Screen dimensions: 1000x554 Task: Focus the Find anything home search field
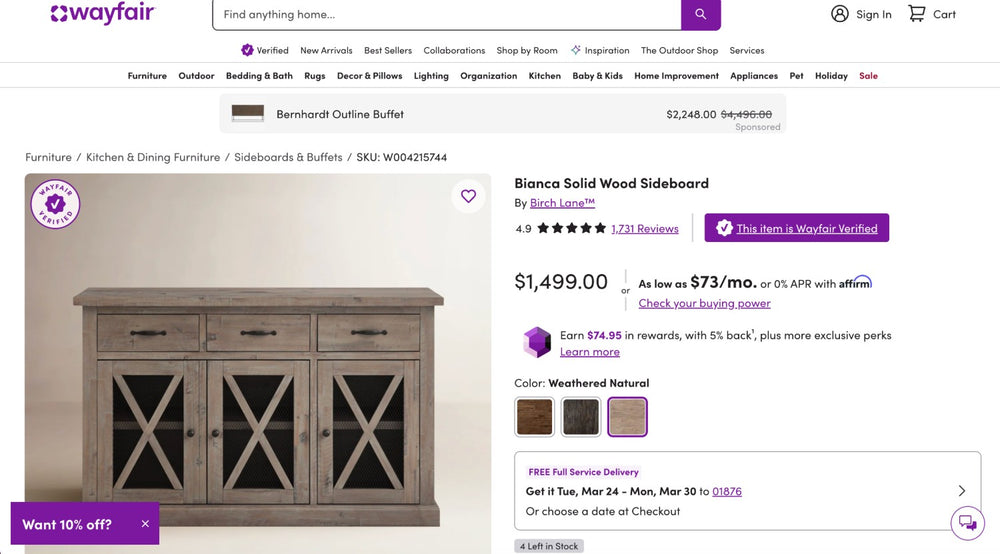[x=446, y=15]
